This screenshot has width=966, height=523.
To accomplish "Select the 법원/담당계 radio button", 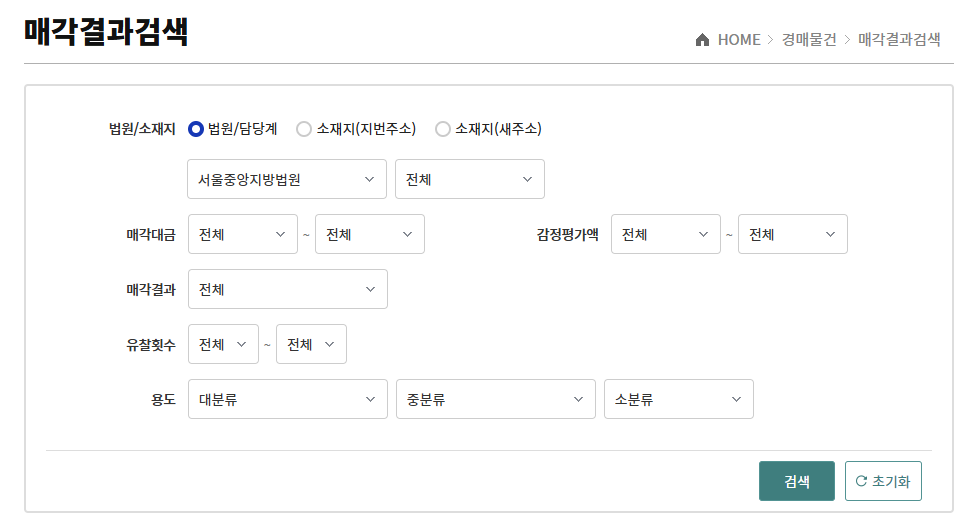I will pos(196,129).
